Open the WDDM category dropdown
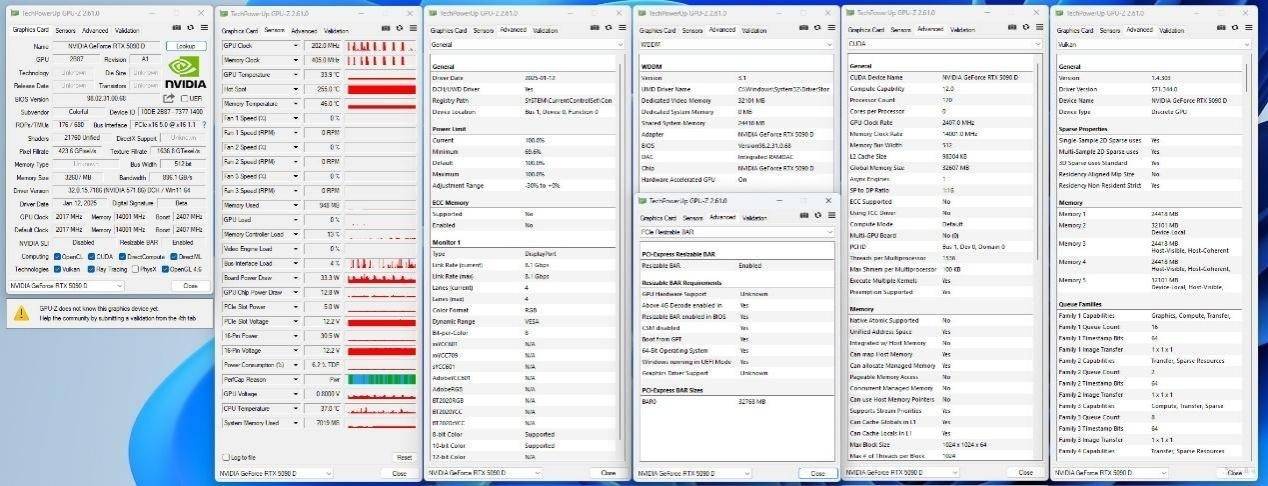Viewport: 1268px width, 486px height. tap(734, 44)
